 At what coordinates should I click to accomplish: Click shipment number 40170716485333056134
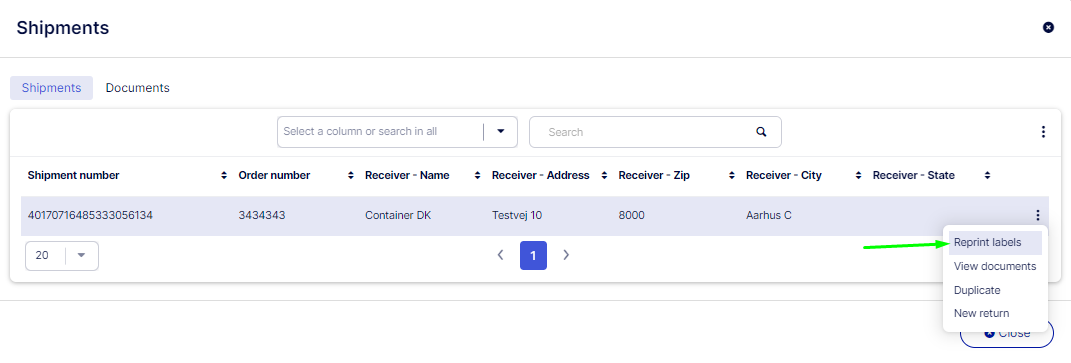point(90,215)
